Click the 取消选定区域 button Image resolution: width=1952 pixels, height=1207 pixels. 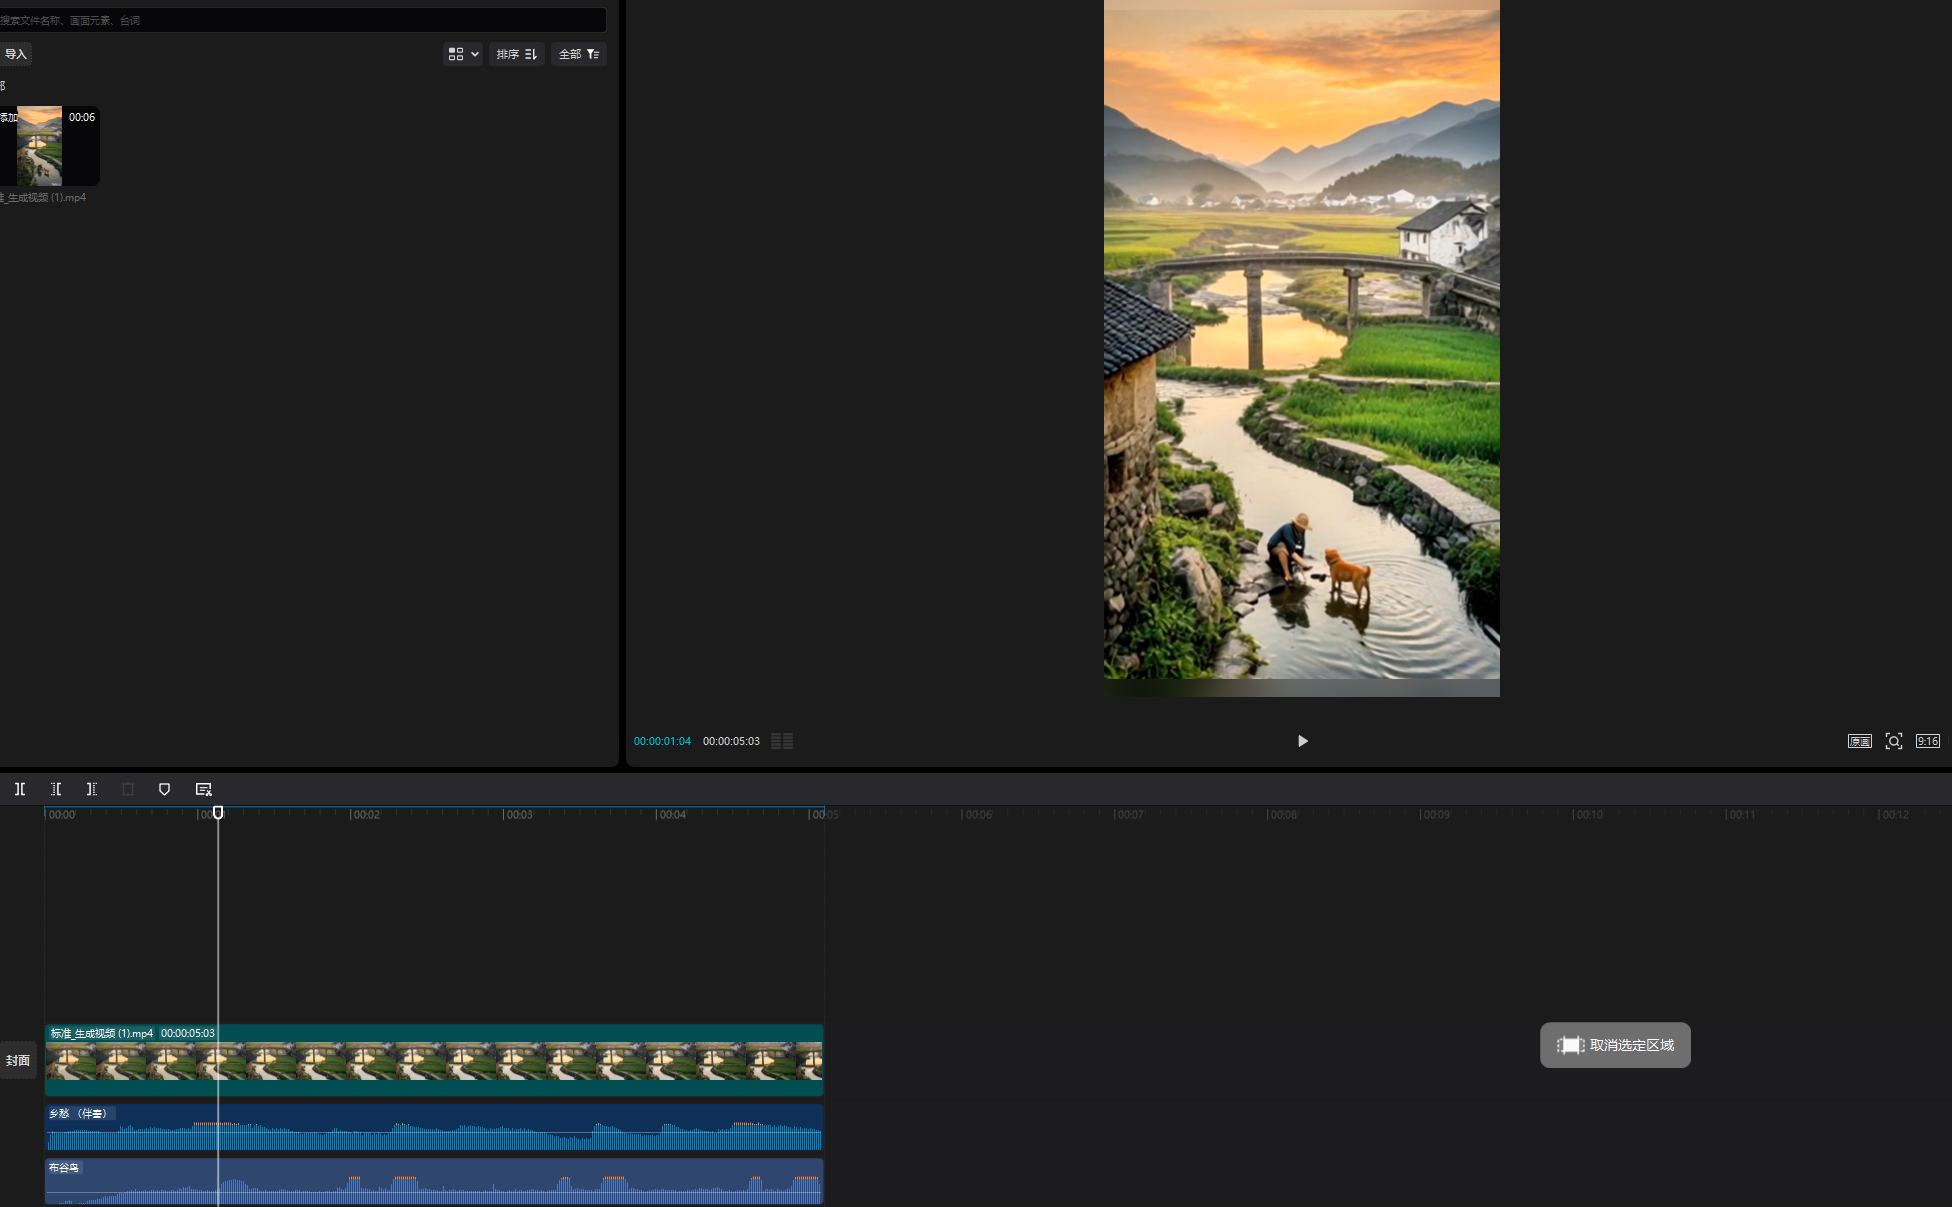(x=1615, y=1045)
